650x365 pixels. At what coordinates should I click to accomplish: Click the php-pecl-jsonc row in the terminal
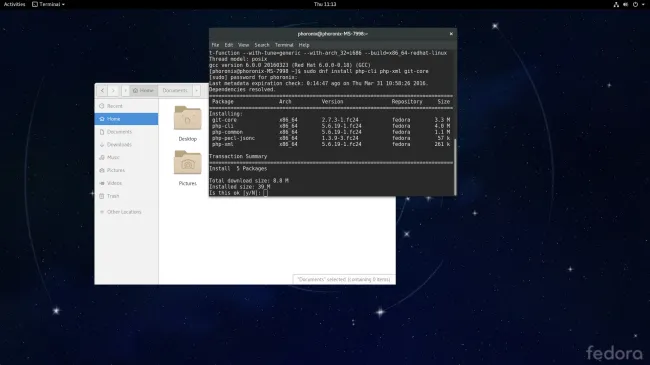[x=331, y=138]
